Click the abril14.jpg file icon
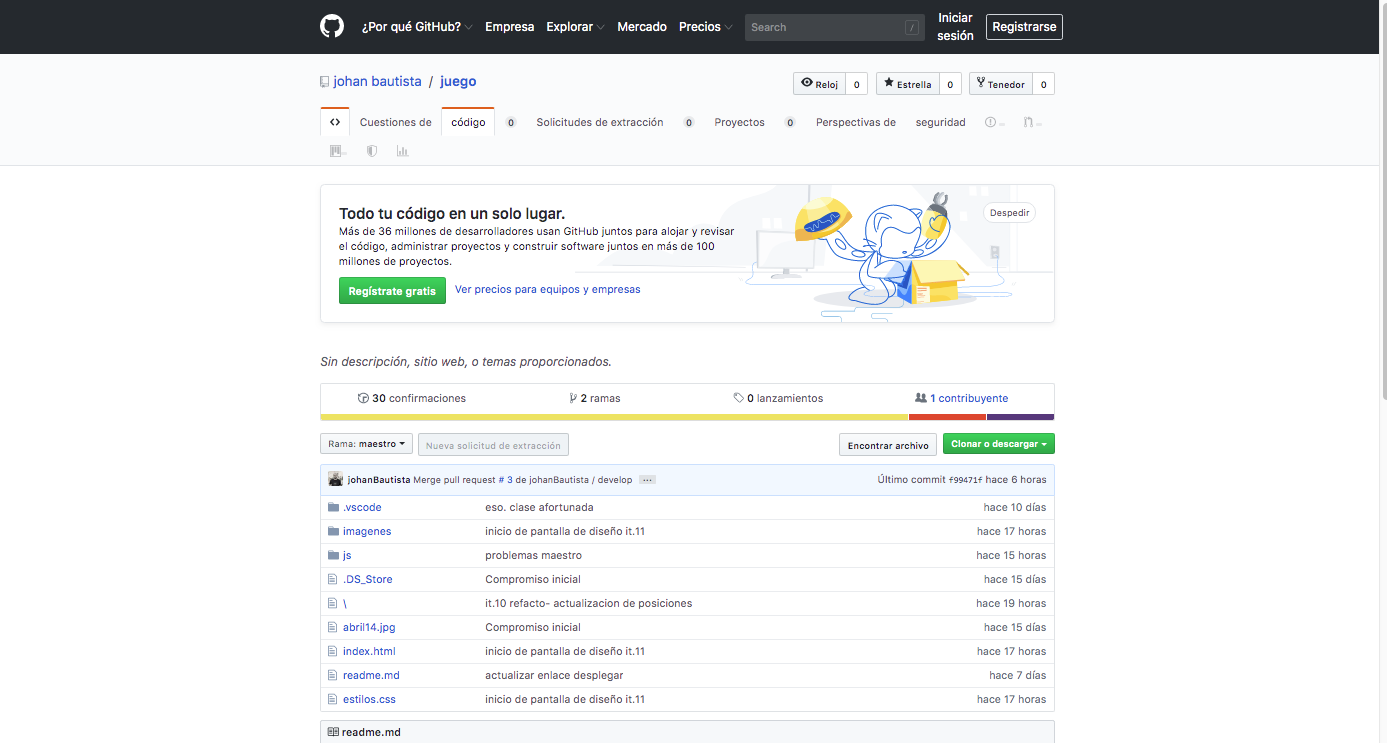Viewport: 1387px width, 743px height. pos(333,627)
